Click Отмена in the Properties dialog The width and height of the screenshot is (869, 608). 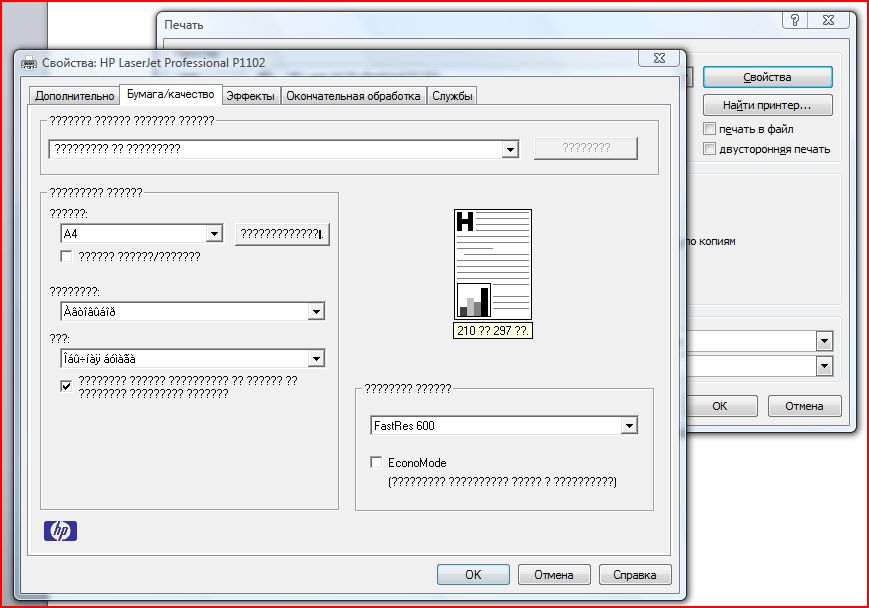click(554, 575)
